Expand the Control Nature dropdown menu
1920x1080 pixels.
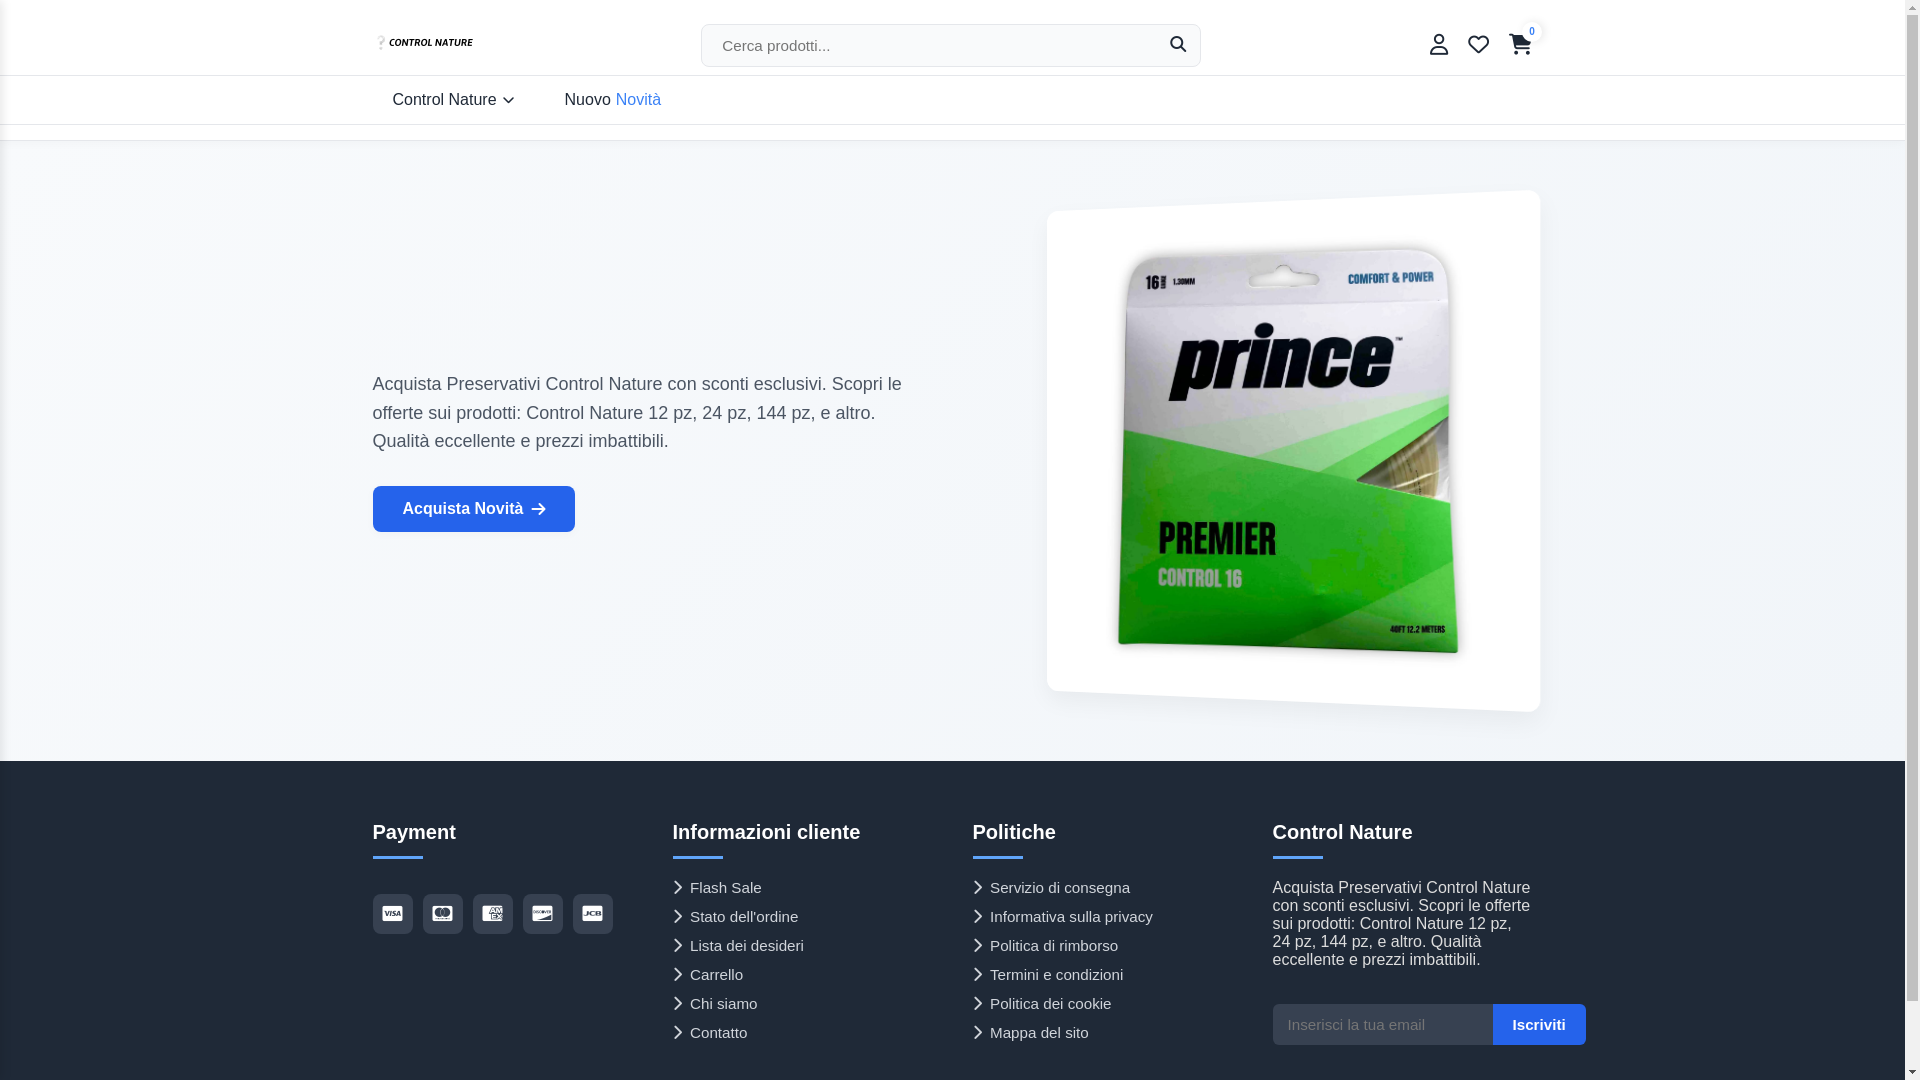tap(453, 100)
